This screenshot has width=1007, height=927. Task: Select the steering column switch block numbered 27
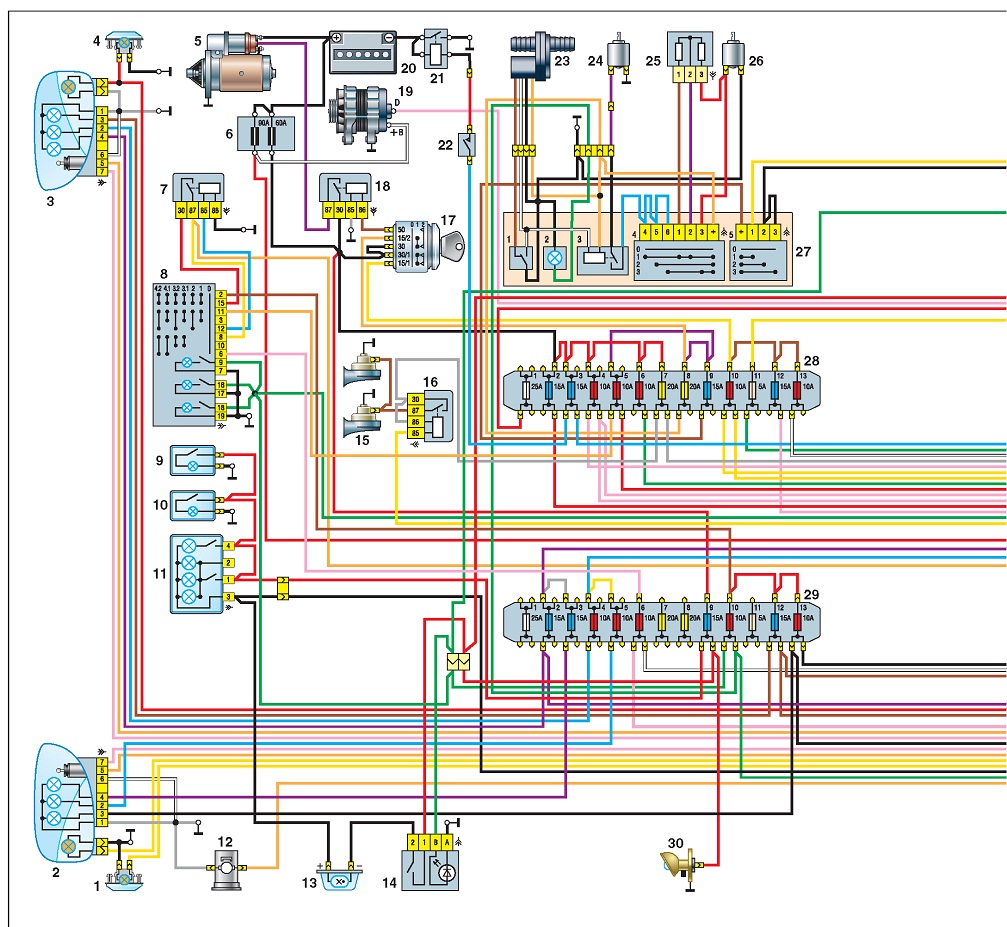[x=647, y=249]
